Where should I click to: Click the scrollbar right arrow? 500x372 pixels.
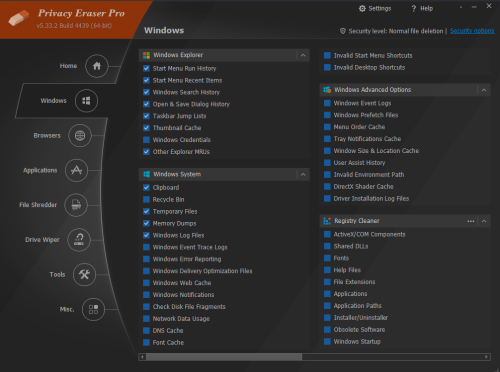(x=486, y=357)
